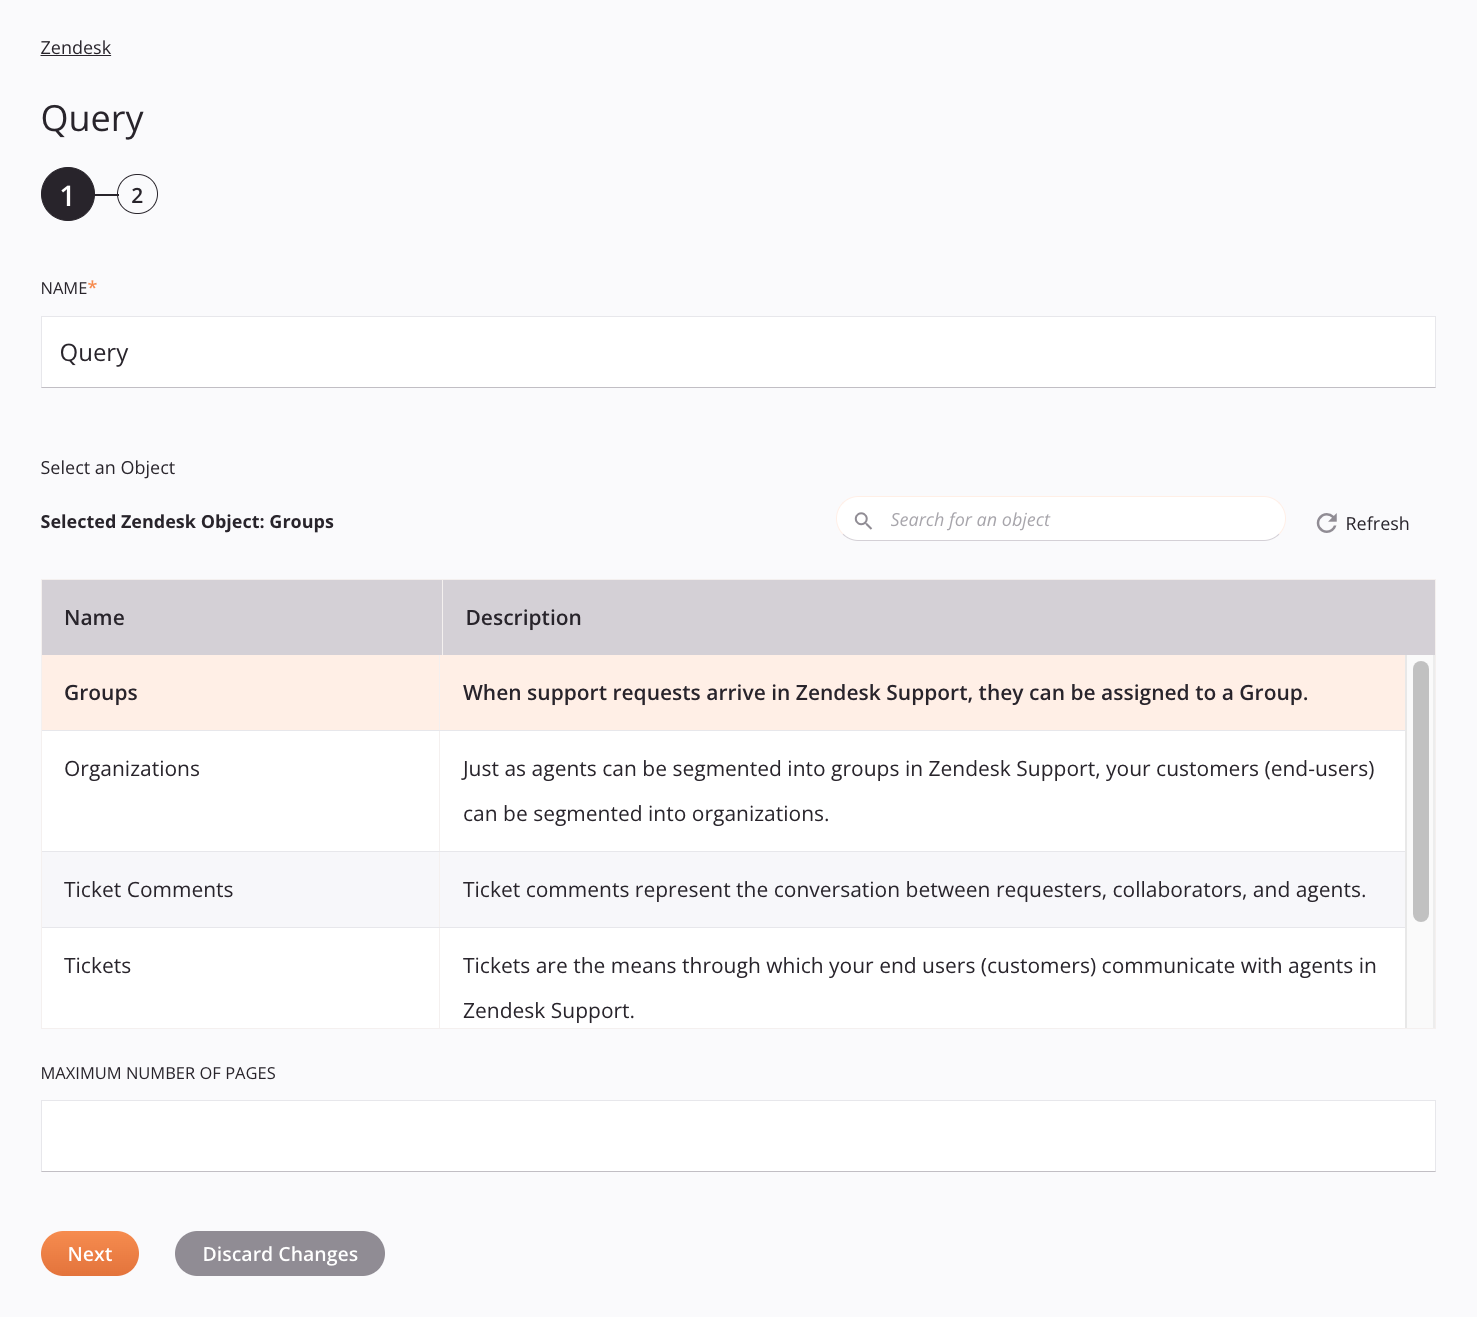The image size is (1477, 1317).
Task: Click the Description column header
Action: coord(938,617)
